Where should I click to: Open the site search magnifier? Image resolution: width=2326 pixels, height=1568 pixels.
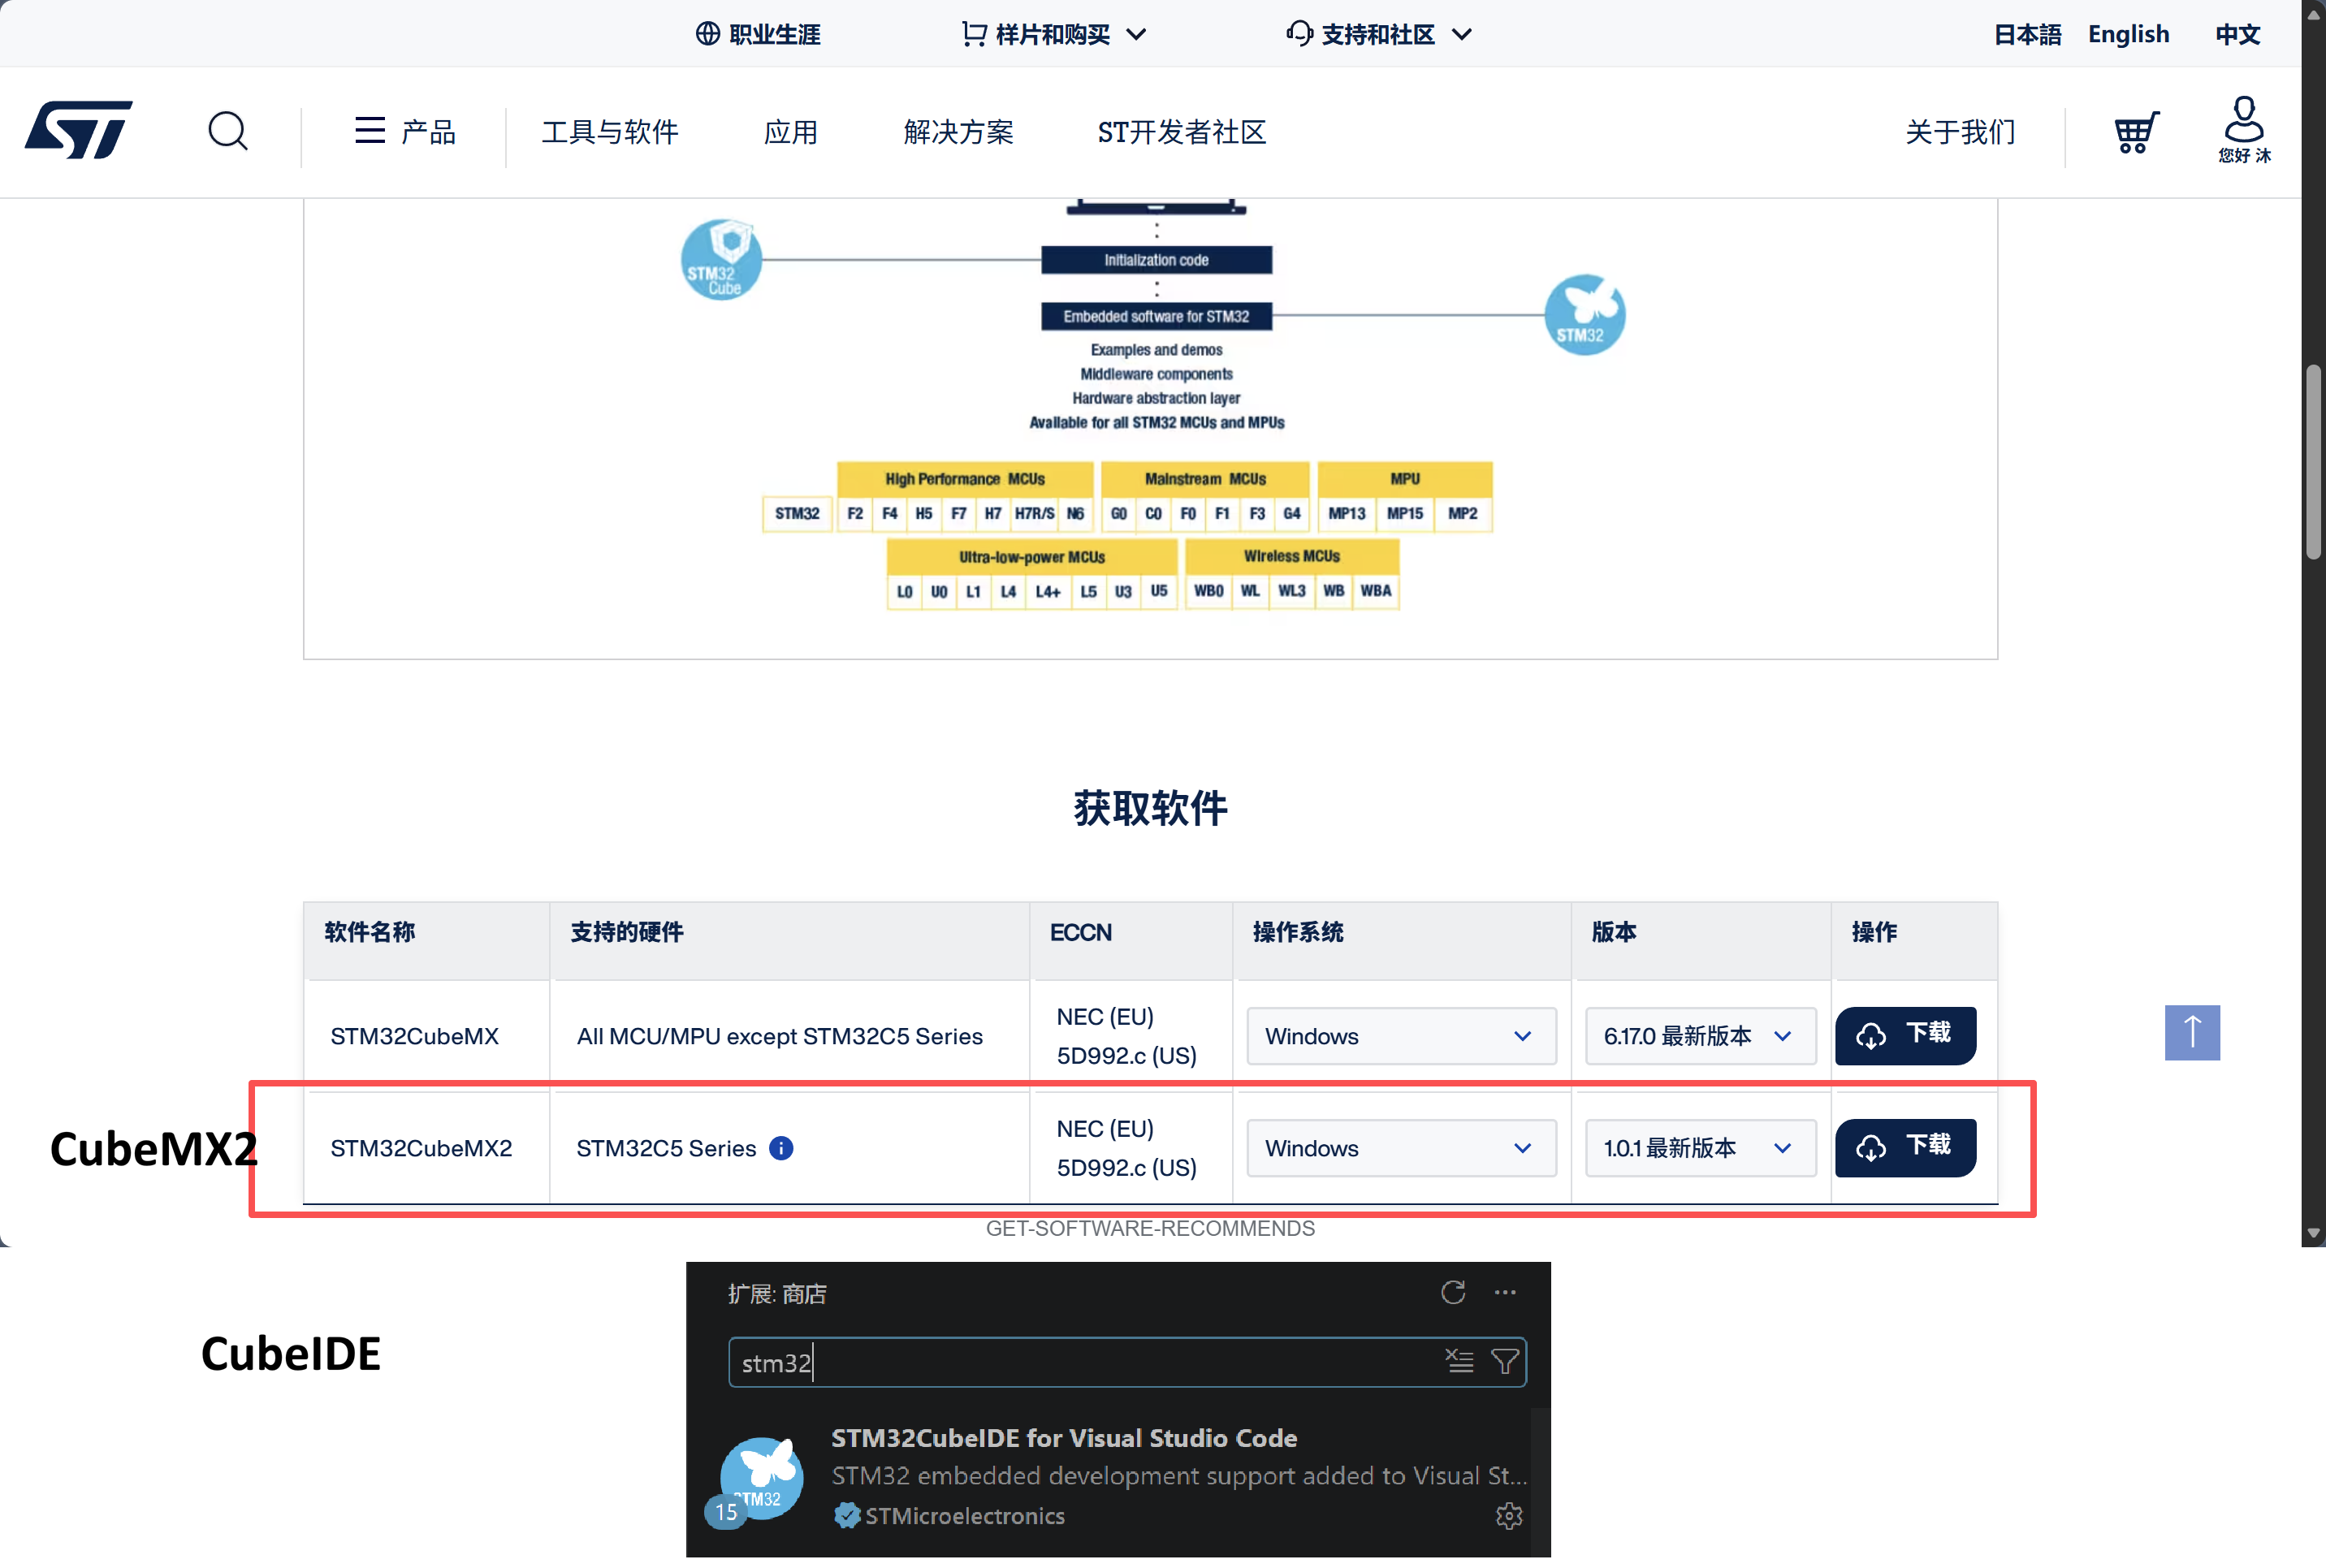pos(228,131)
